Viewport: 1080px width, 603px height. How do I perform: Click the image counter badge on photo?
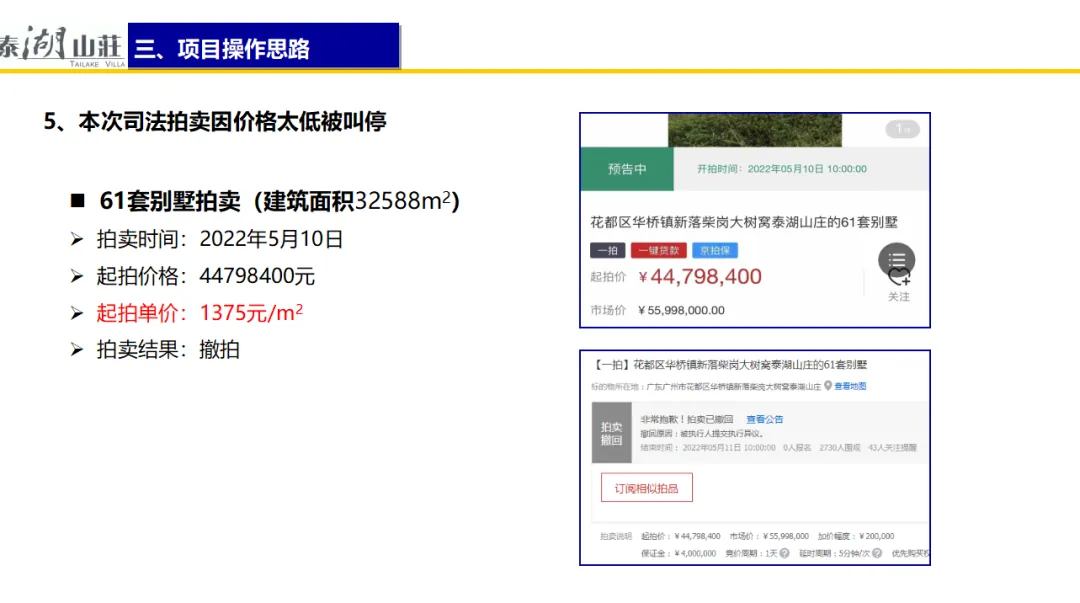click(x=902, y=129)
